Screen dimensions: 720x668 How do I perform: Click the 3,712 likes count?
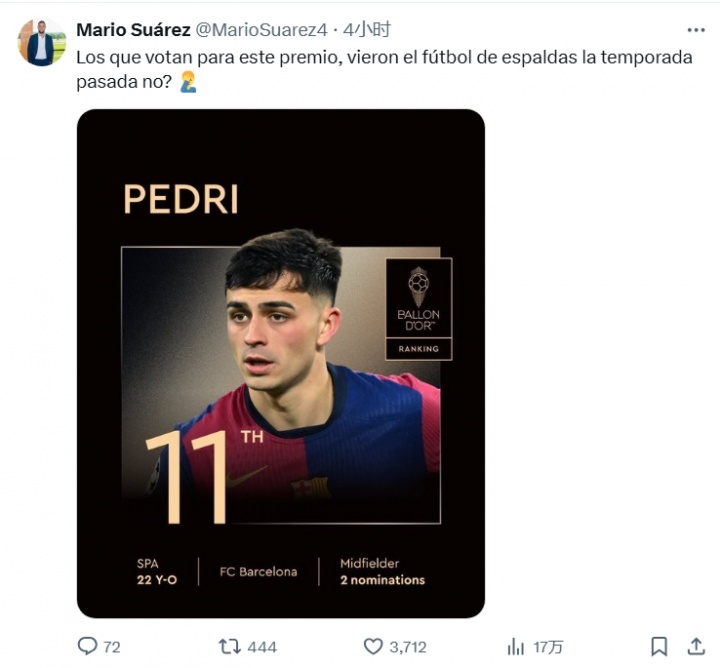tap(407, 647)
